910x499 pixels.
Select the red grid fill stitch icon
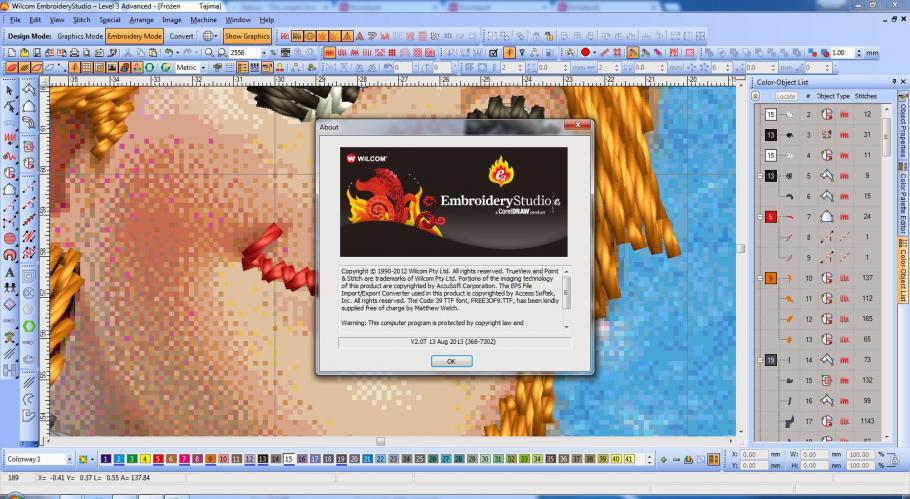pyautogui.click(x=392, y=52)
